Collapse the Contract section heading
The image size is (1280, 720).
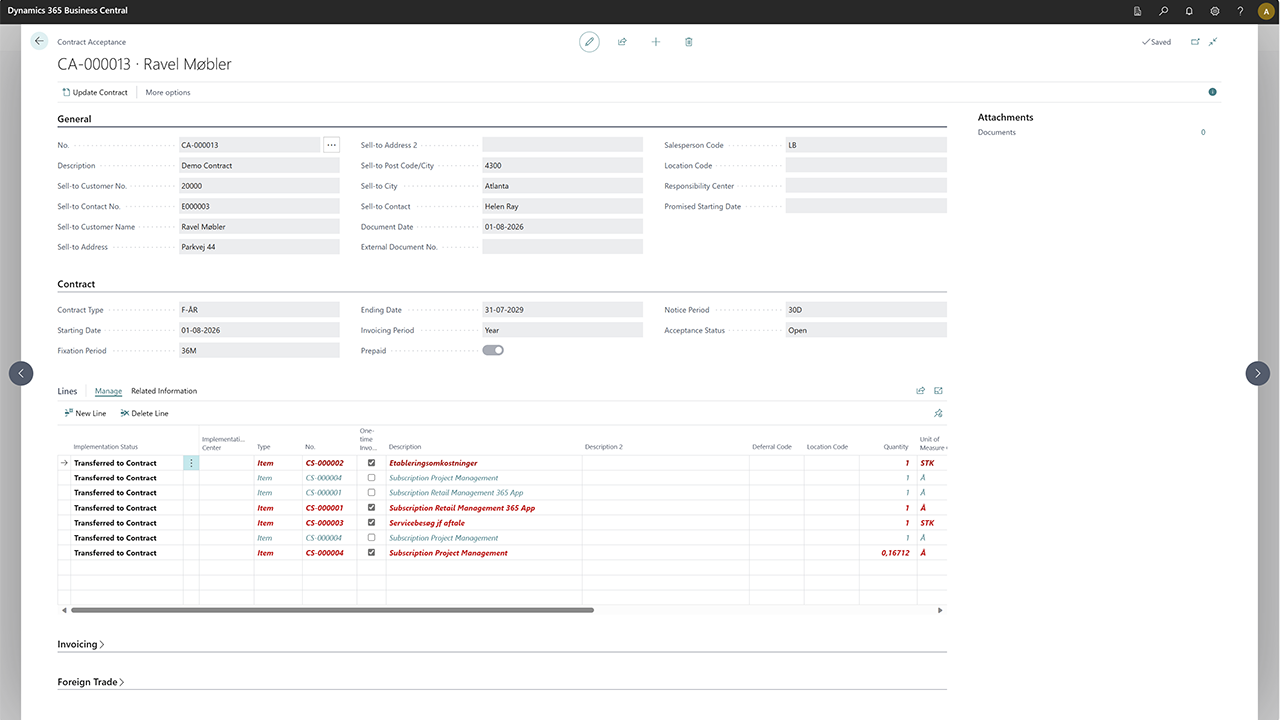(76, 284)
